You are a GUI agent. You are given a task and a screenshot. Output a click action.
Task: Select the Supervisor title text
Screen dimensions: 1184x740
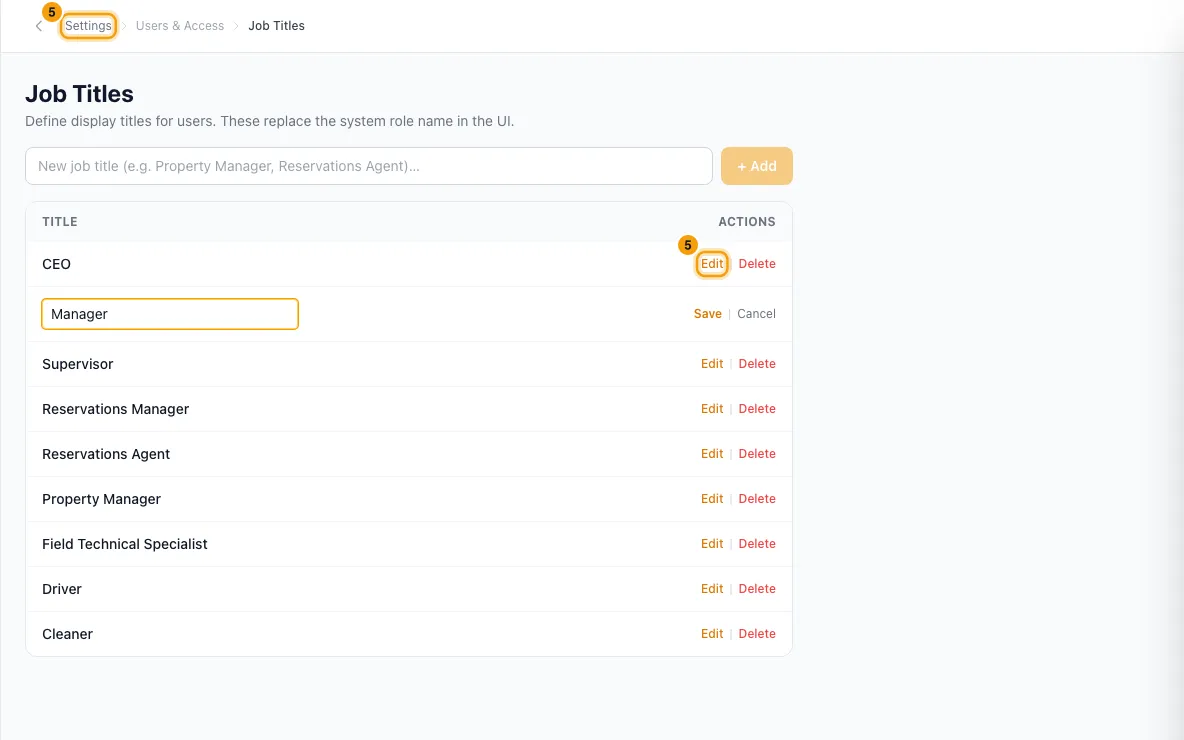click(x=78, y=364)
